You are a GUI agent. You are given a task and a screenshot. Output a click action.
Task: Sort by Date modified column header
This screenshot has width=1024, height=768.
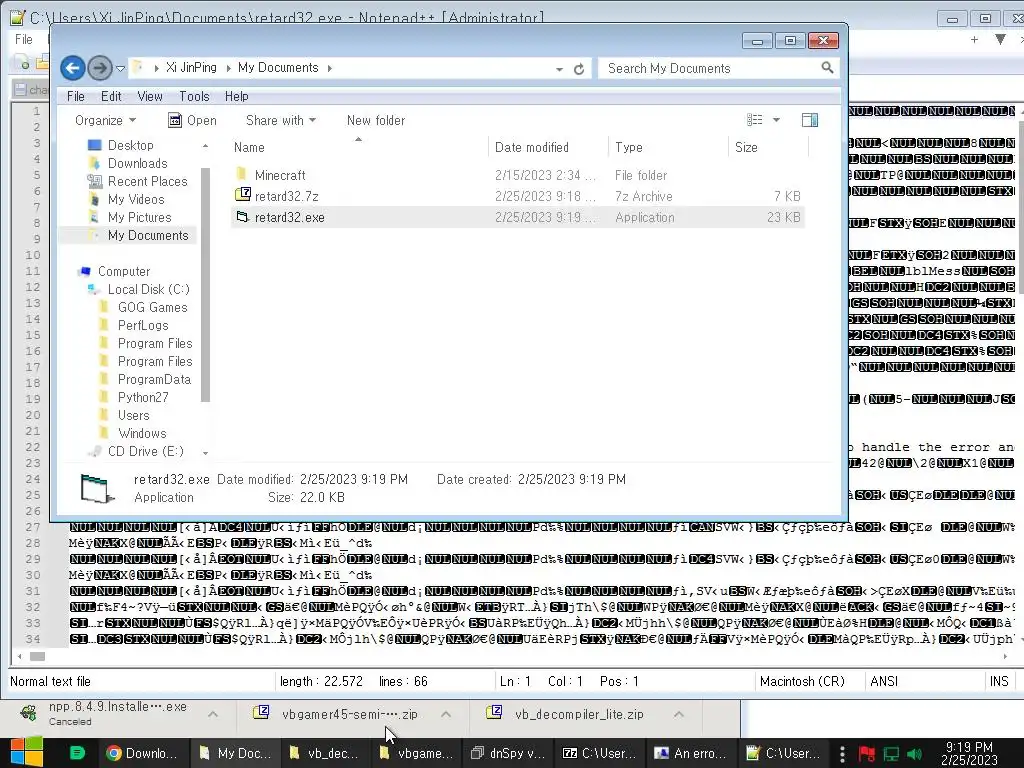pyautogui.click(x=532, y=148)
